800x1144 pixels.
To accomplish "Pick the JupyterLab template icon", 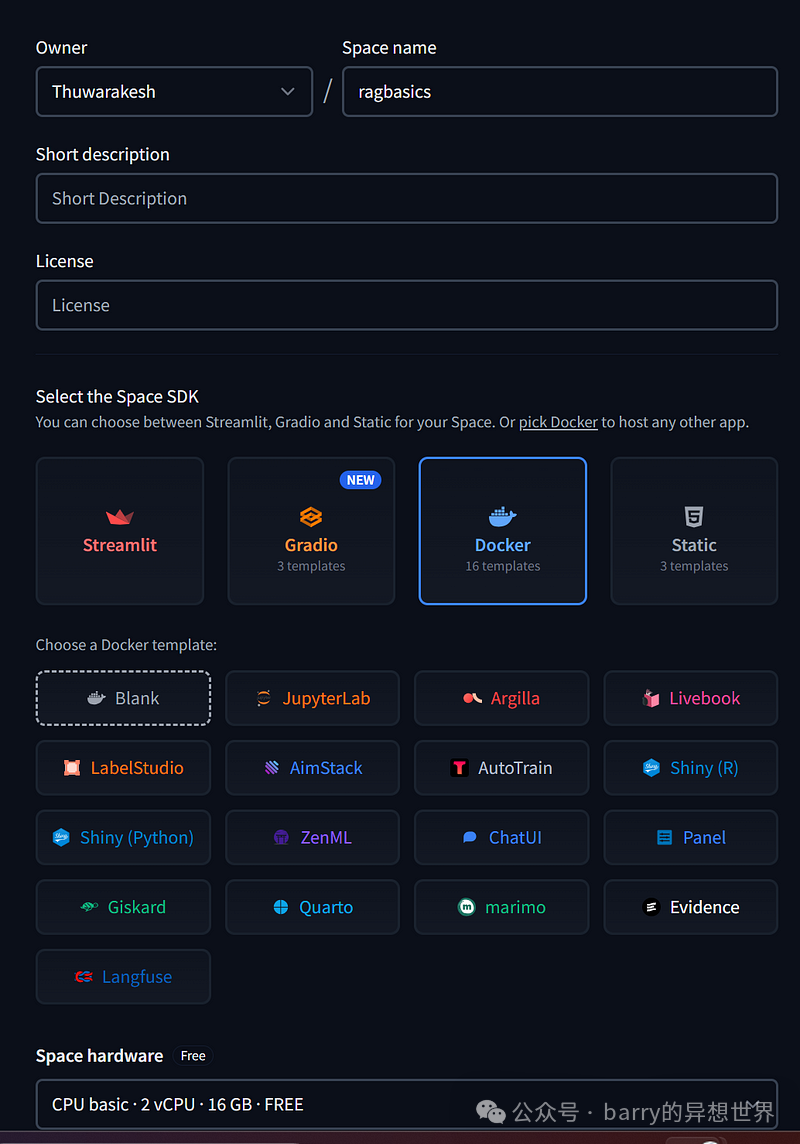I will click(x=264, y=699).
